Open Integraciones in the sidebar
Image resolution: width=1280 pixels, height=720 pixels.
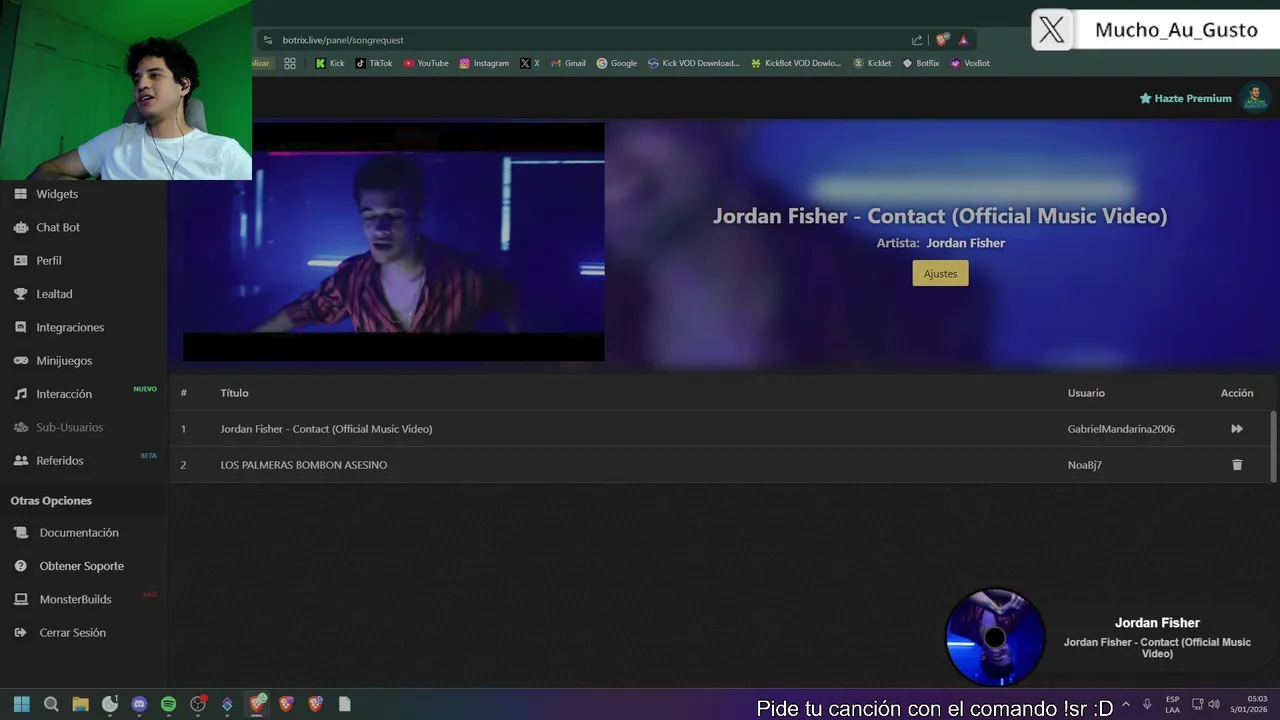click(70, 327)
